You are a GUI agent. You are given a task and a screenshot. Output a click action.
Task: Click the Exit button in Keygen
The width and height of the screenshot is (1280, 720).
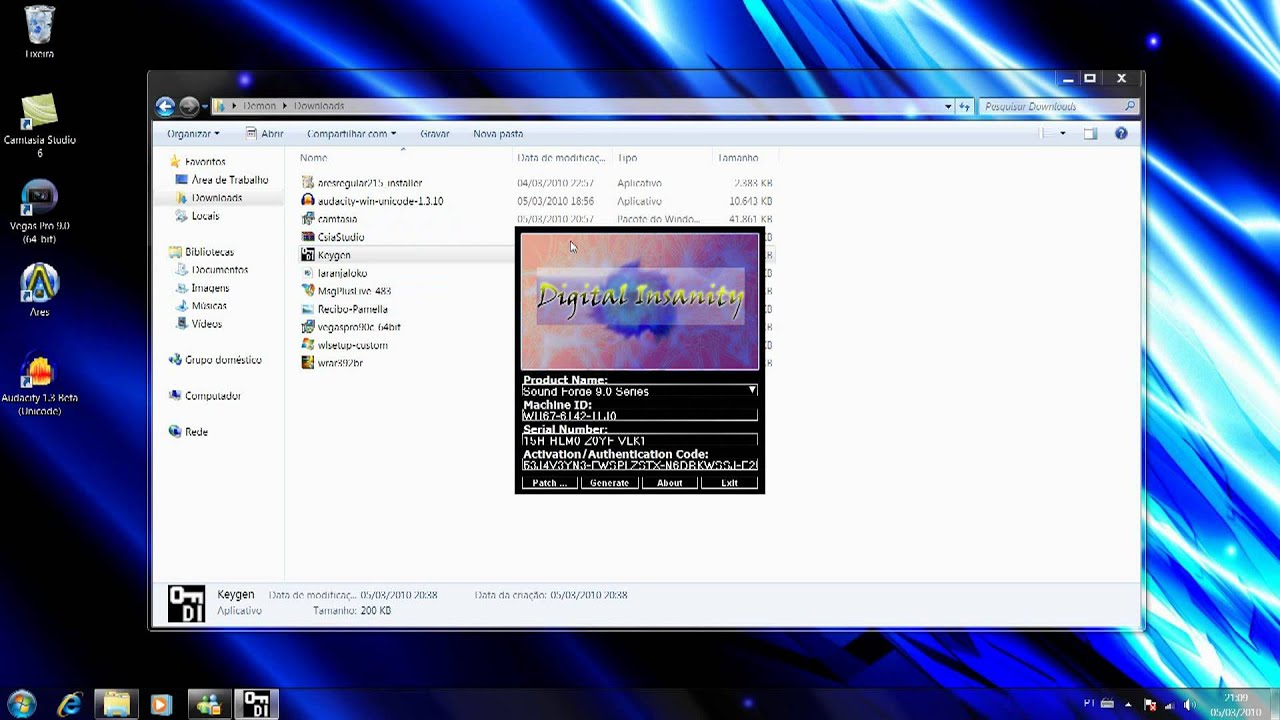pos(729,483)
